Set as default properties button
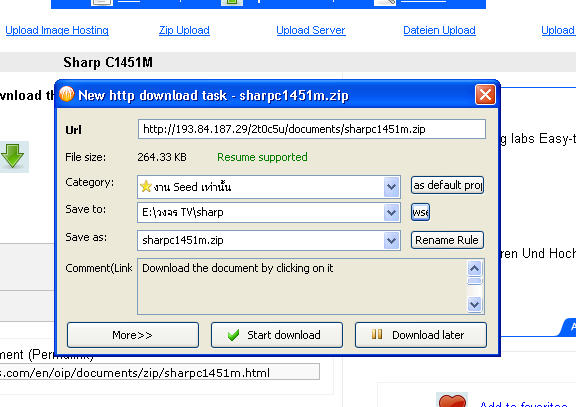The height and width of the screenshot is (407, 576). 447,185
